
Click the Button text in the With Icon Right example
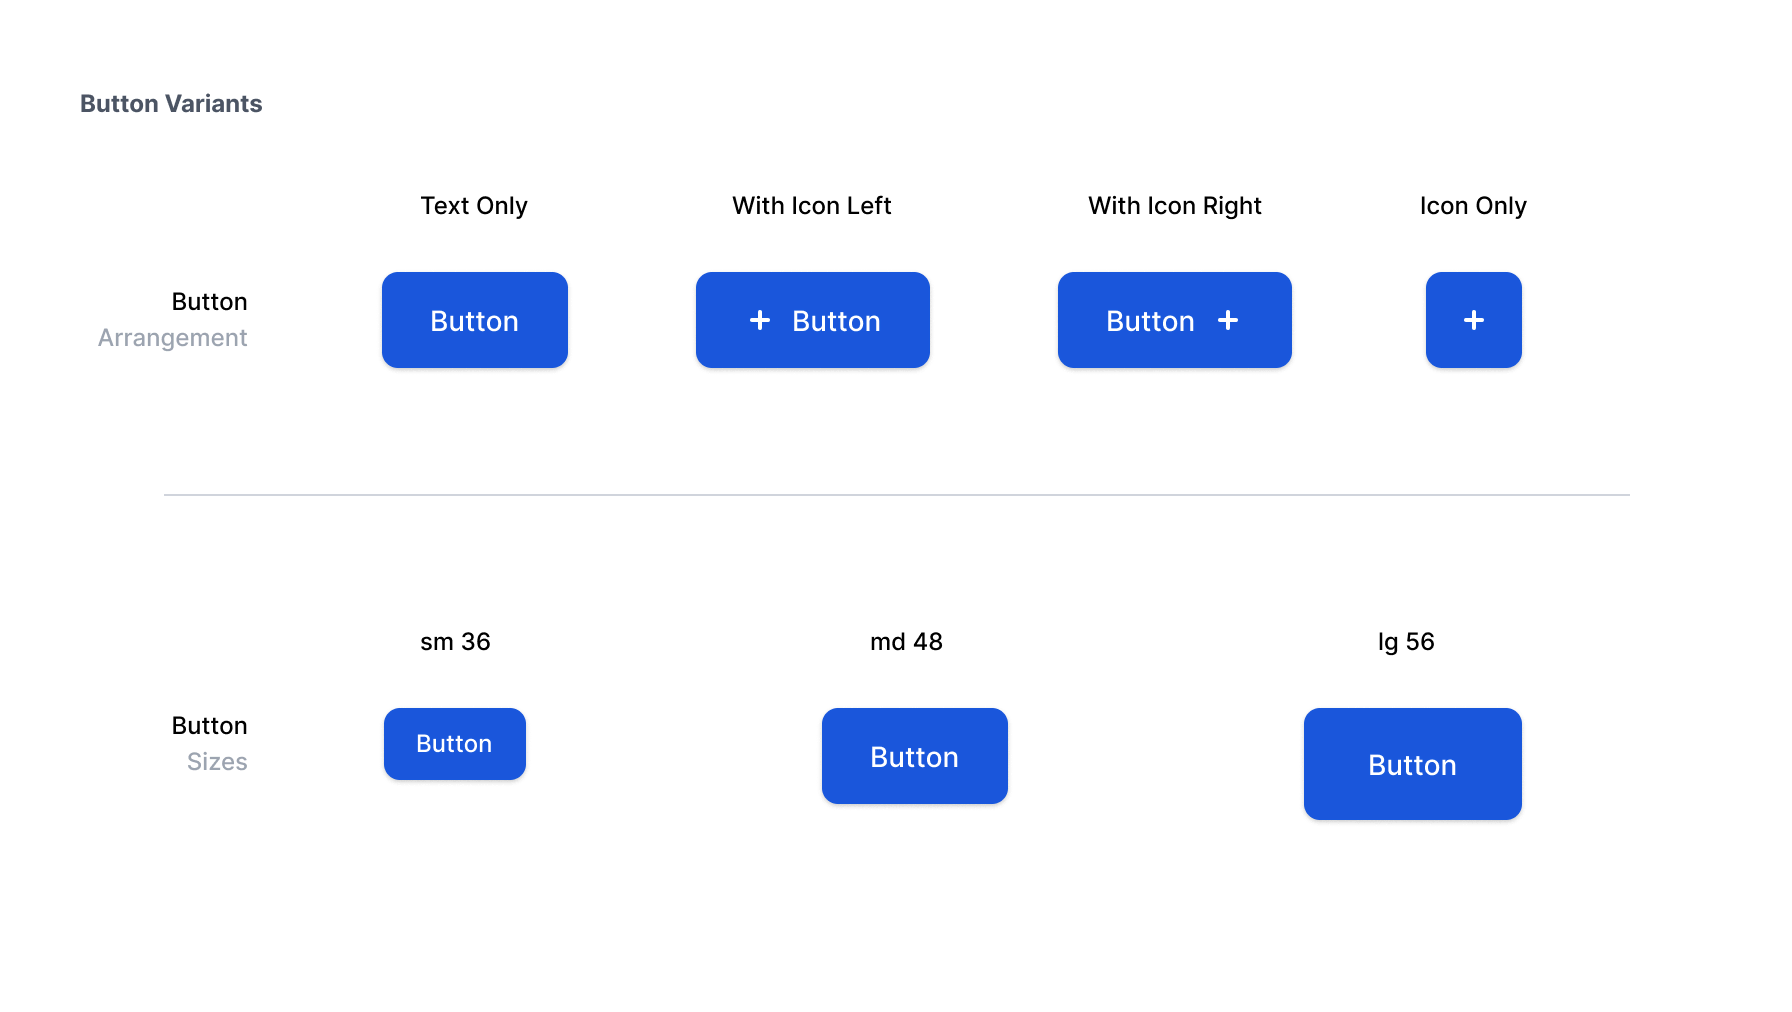click(1150, 321)
